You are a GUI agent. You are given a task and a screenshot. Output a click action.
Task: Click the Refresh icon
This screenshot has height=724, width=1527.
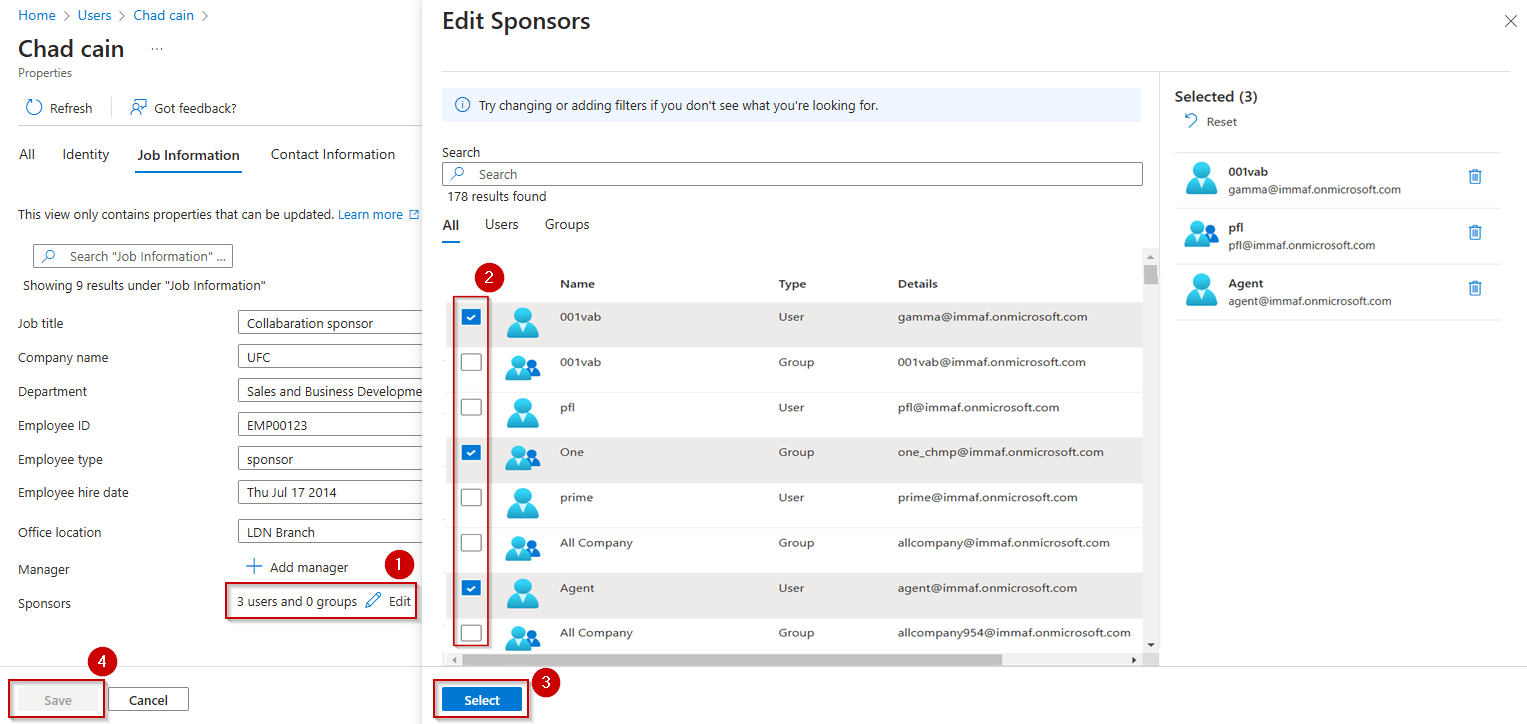[x=34, y=107]
